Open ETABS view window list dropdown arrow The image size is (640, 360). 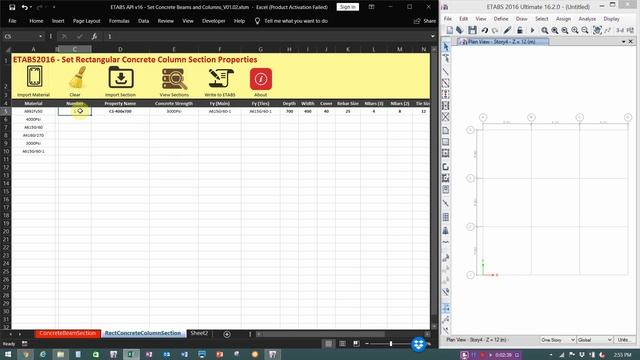click(623, 42)
